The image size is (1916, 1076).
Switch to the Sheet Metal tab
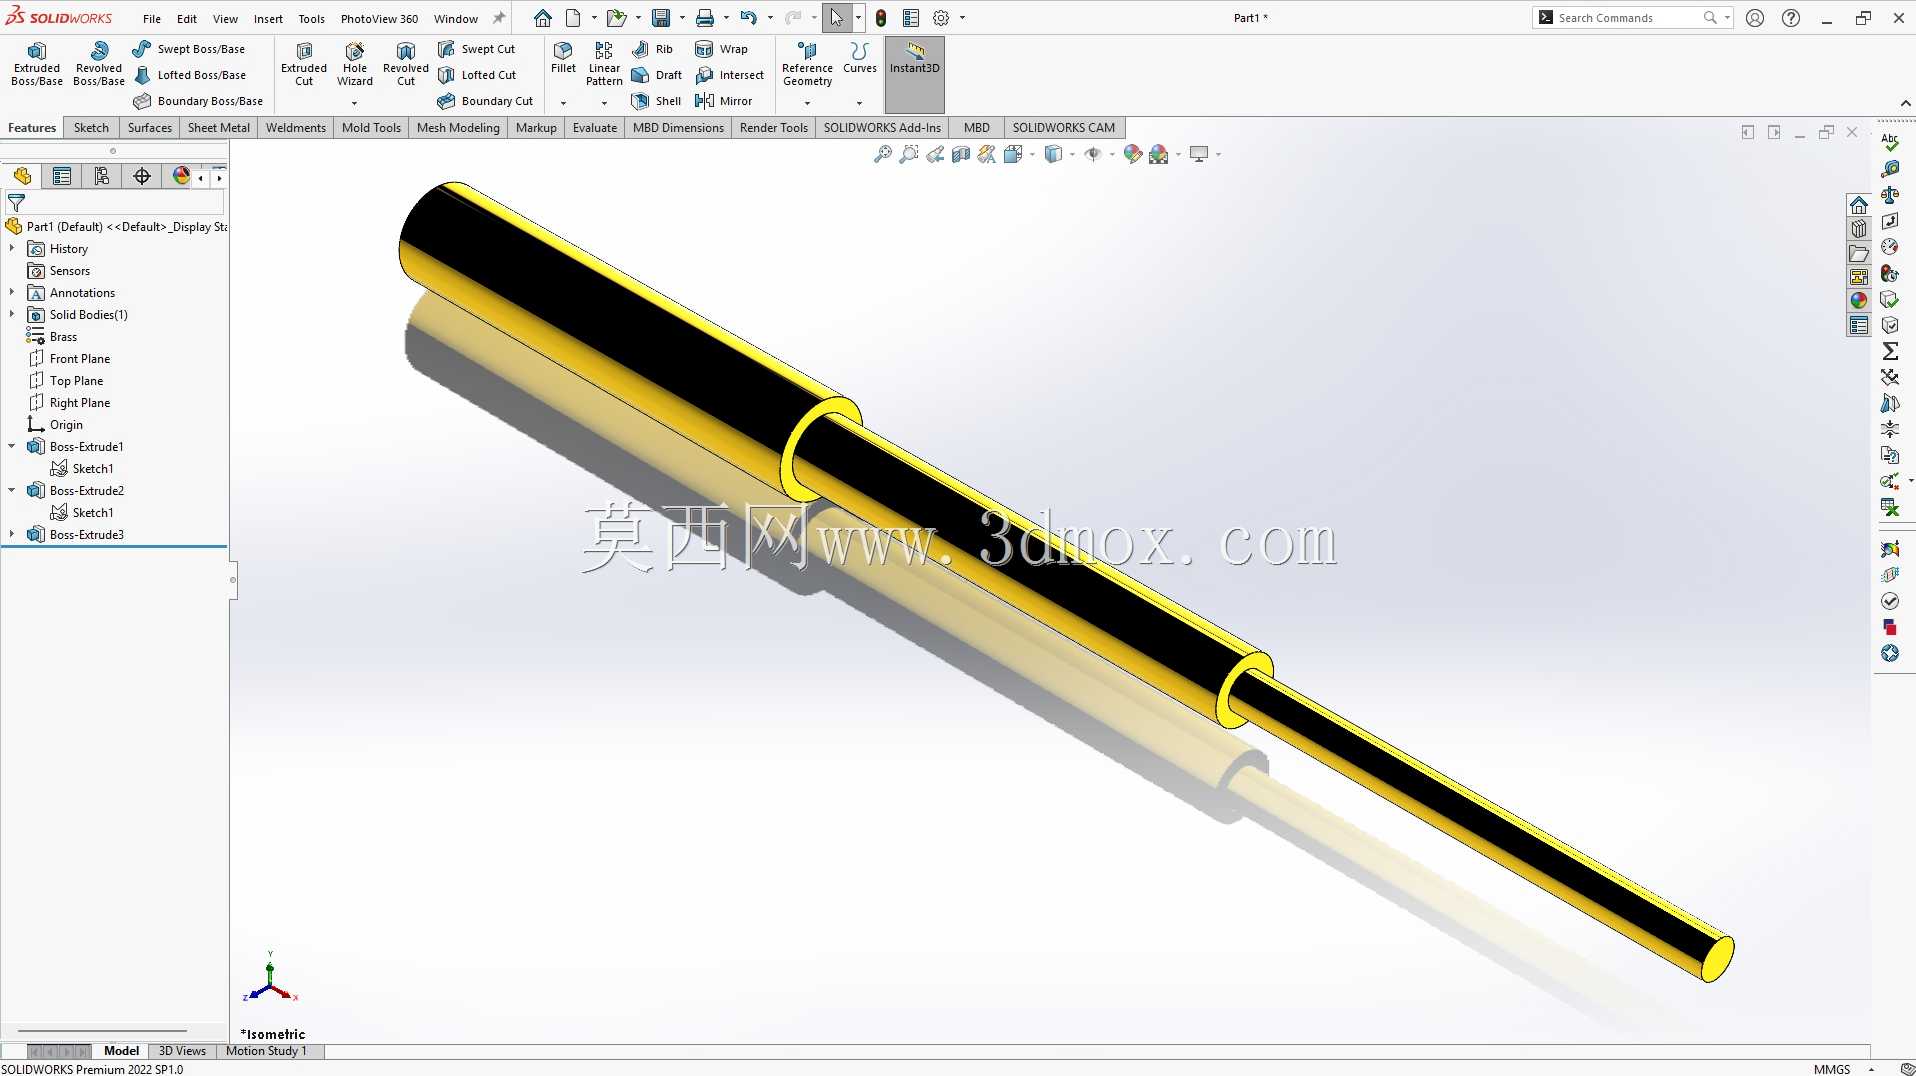point(219,128)
